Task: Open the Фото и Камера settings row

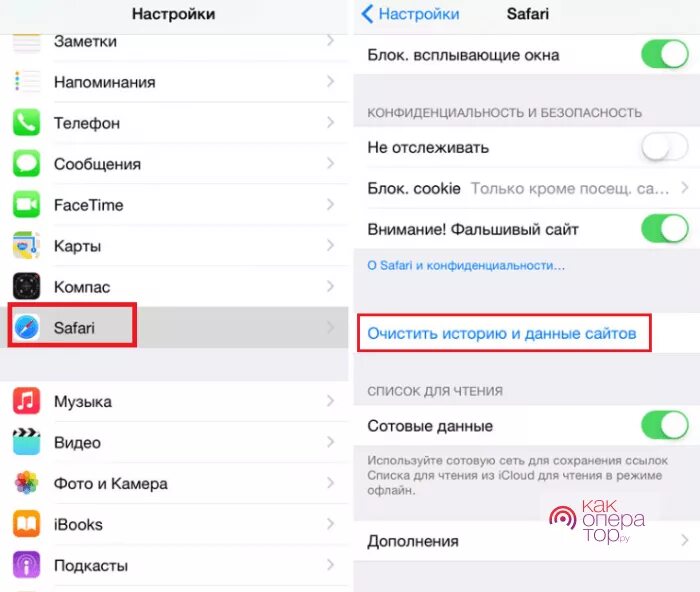Action: point(174,483)
